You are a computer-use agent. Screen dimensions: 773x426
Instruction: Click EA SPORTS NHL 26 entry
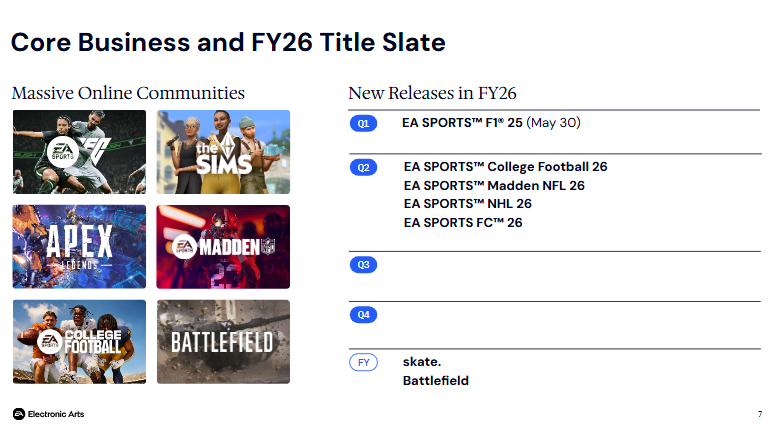(467, 204)
